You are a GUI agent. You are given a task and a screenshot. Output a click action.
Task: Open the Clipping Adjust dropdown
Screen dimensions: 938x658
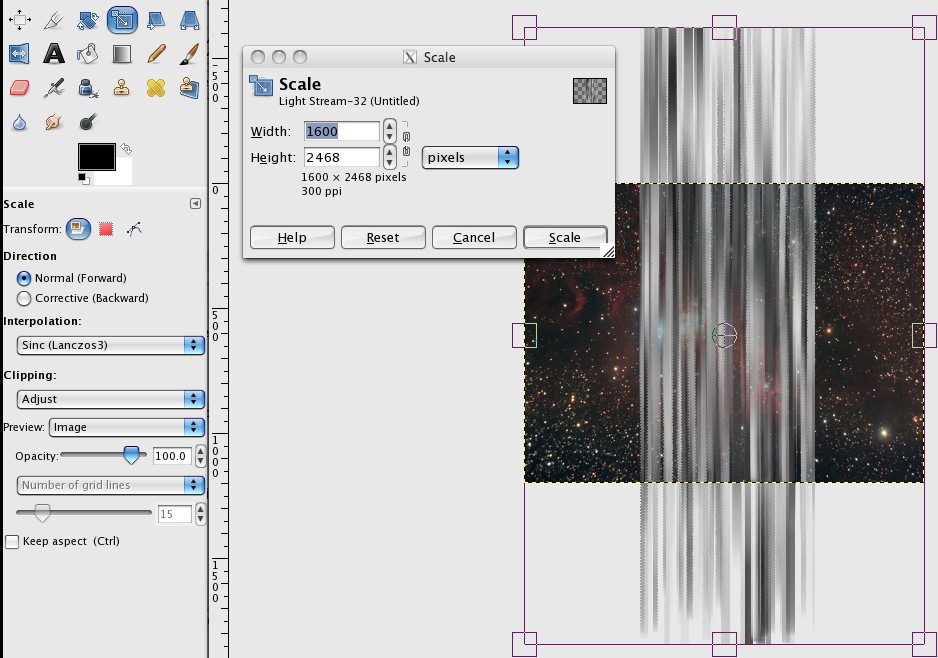pos(110,399)
